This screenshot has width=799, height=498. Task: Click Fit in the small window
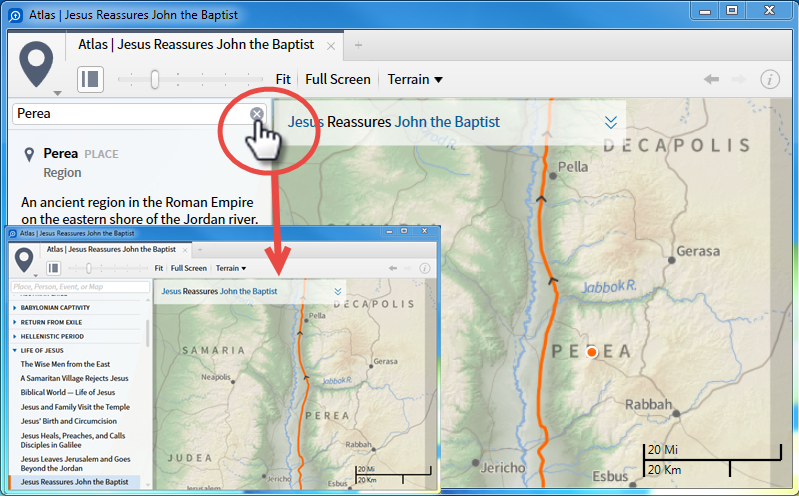pyautogui.click(x=158, y=268)
